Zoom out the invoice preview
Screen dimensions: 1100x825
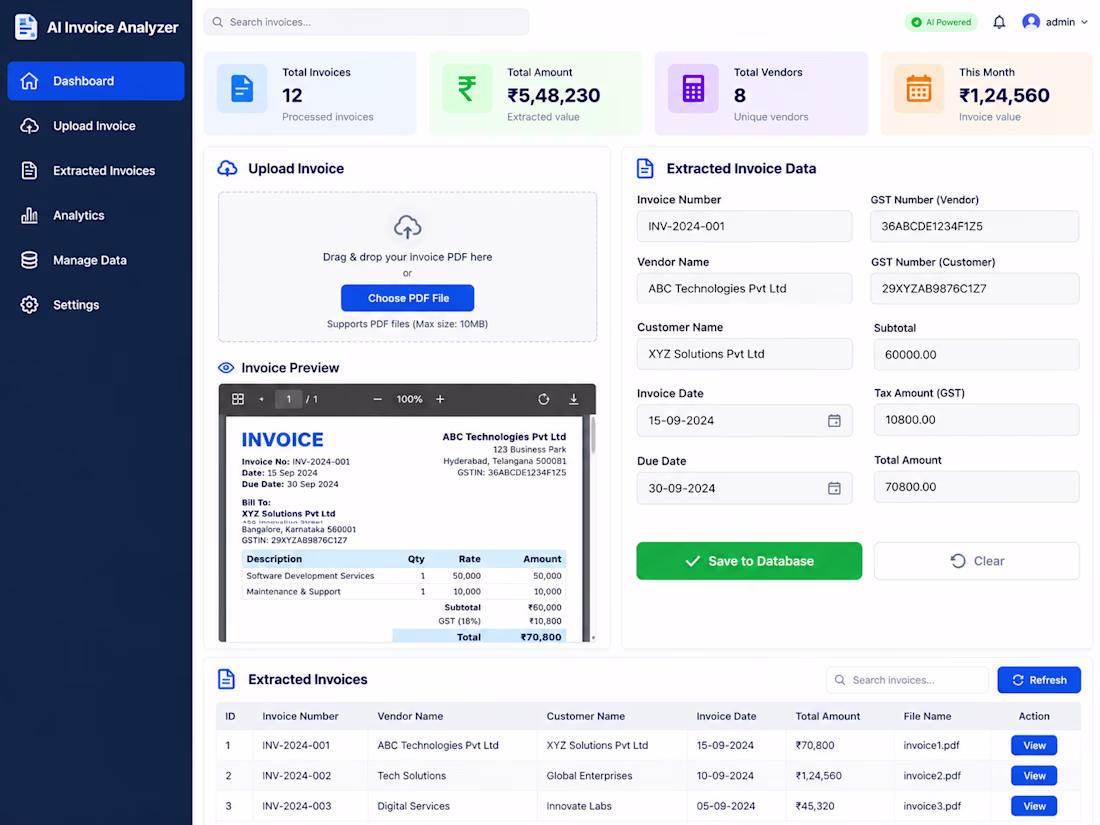pyautogui.click(x=377, y=399)
